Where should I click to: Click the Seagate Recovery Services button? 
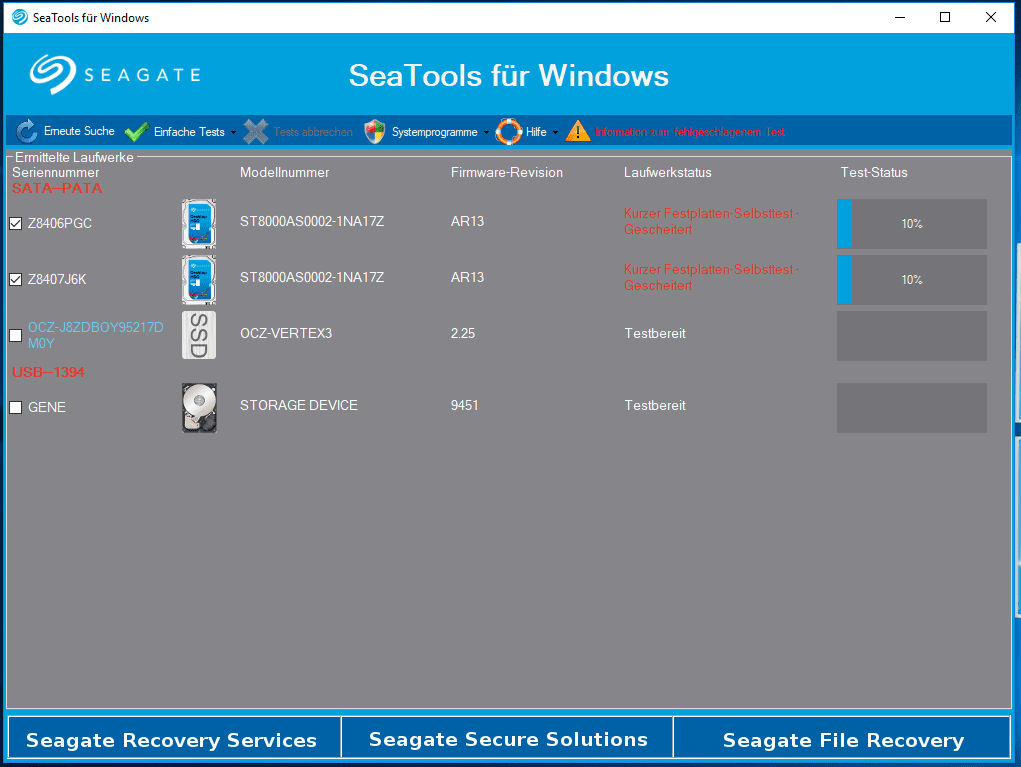click(x=174, y=737)
